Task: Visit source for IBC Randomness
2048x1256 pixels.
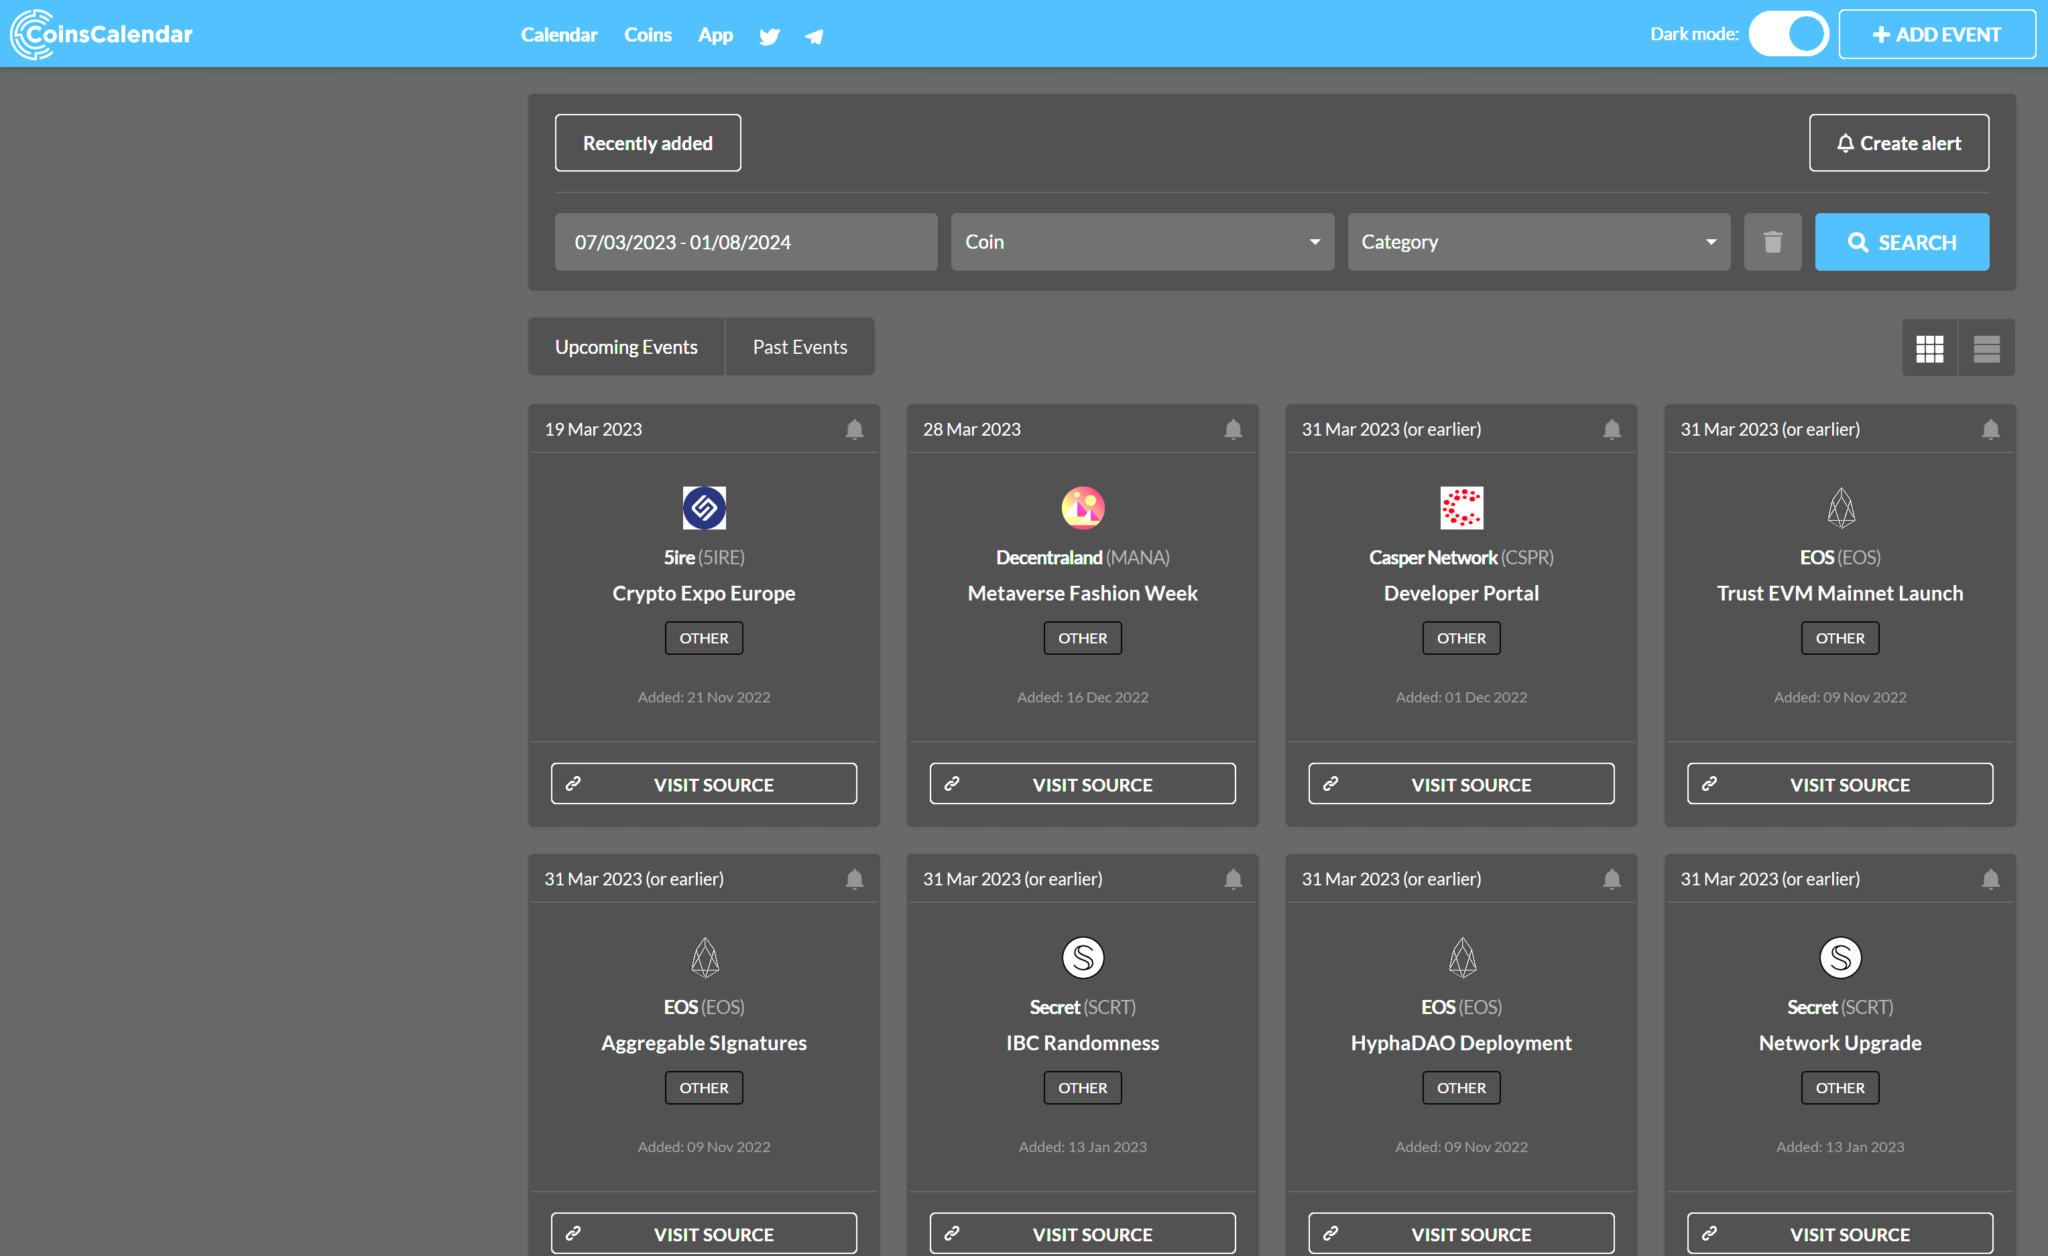Action: pos(1083,1234)
